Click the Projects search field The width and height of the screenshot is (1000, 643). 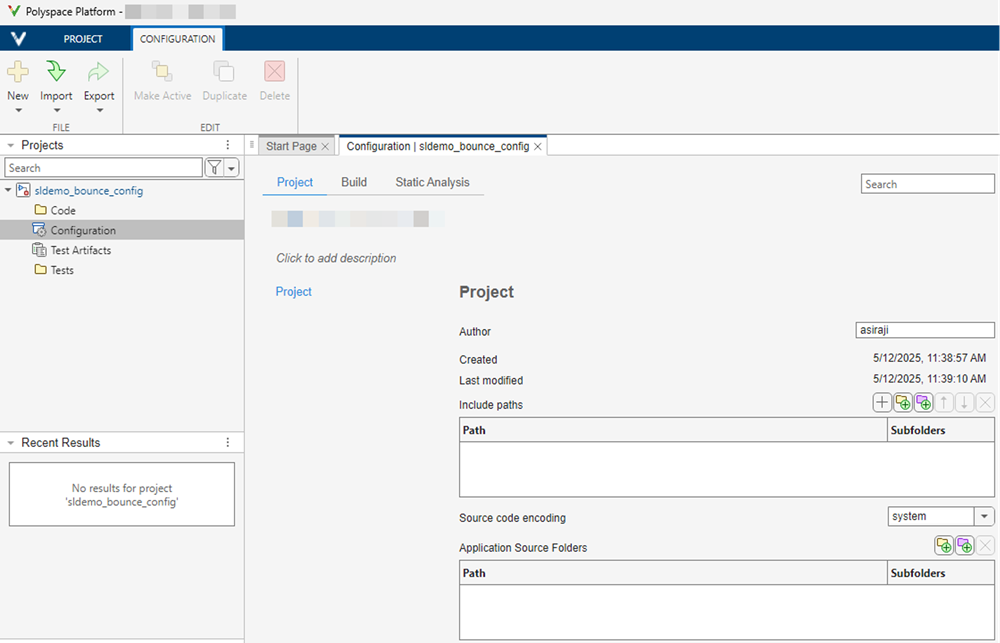tap(103, 168)
